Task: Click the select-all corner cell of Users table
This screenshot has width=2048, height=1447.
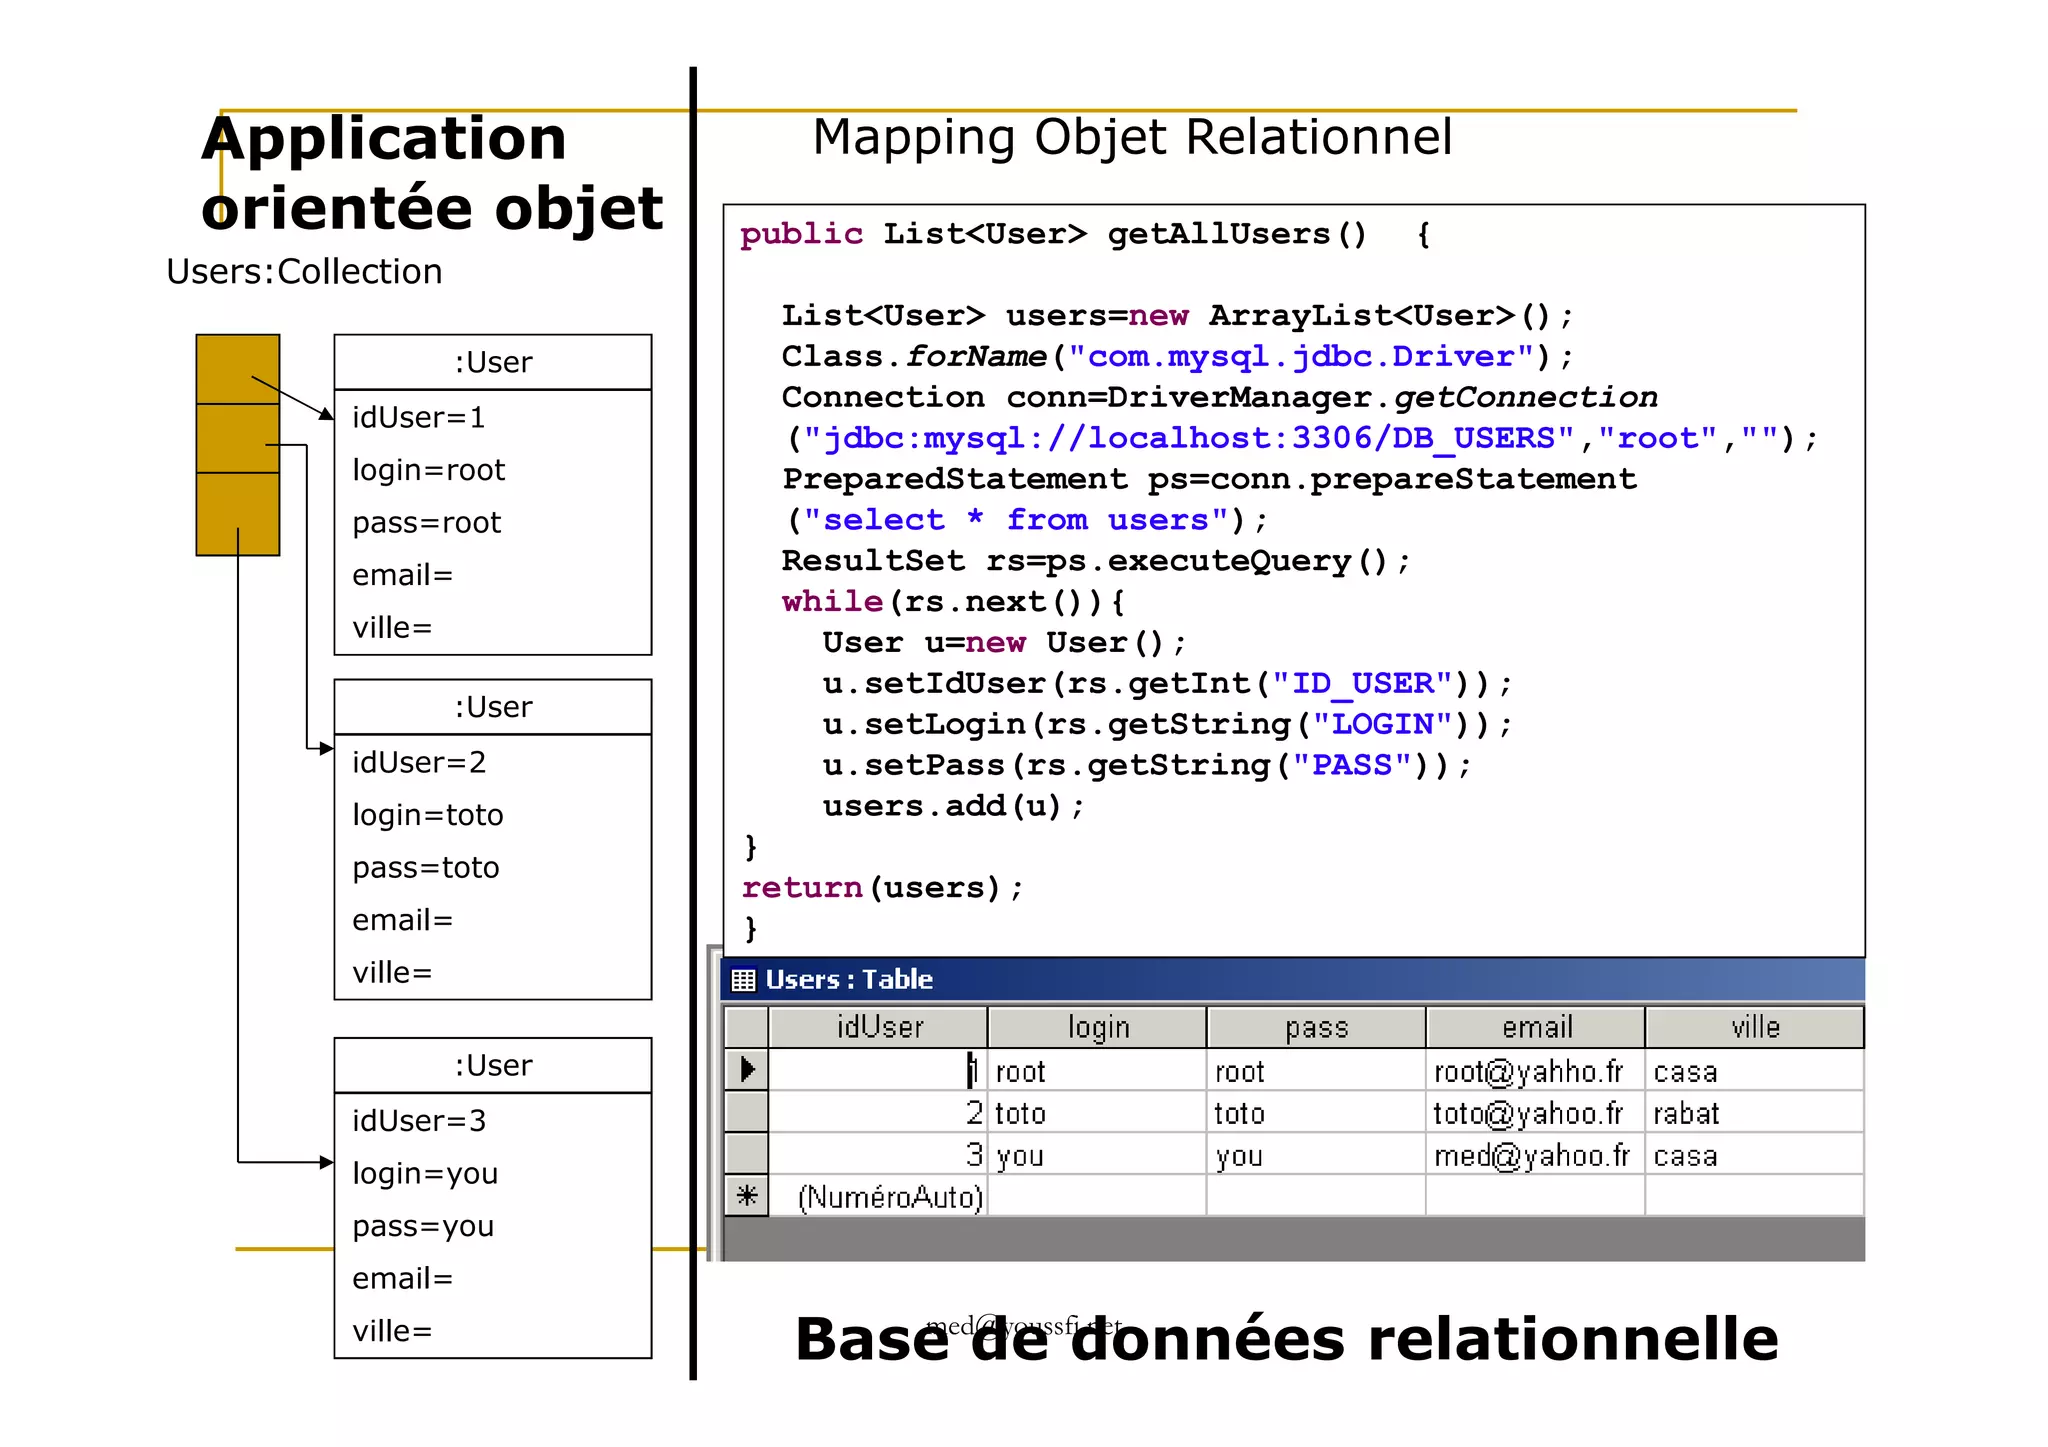Action: [x=747, y=1027]
